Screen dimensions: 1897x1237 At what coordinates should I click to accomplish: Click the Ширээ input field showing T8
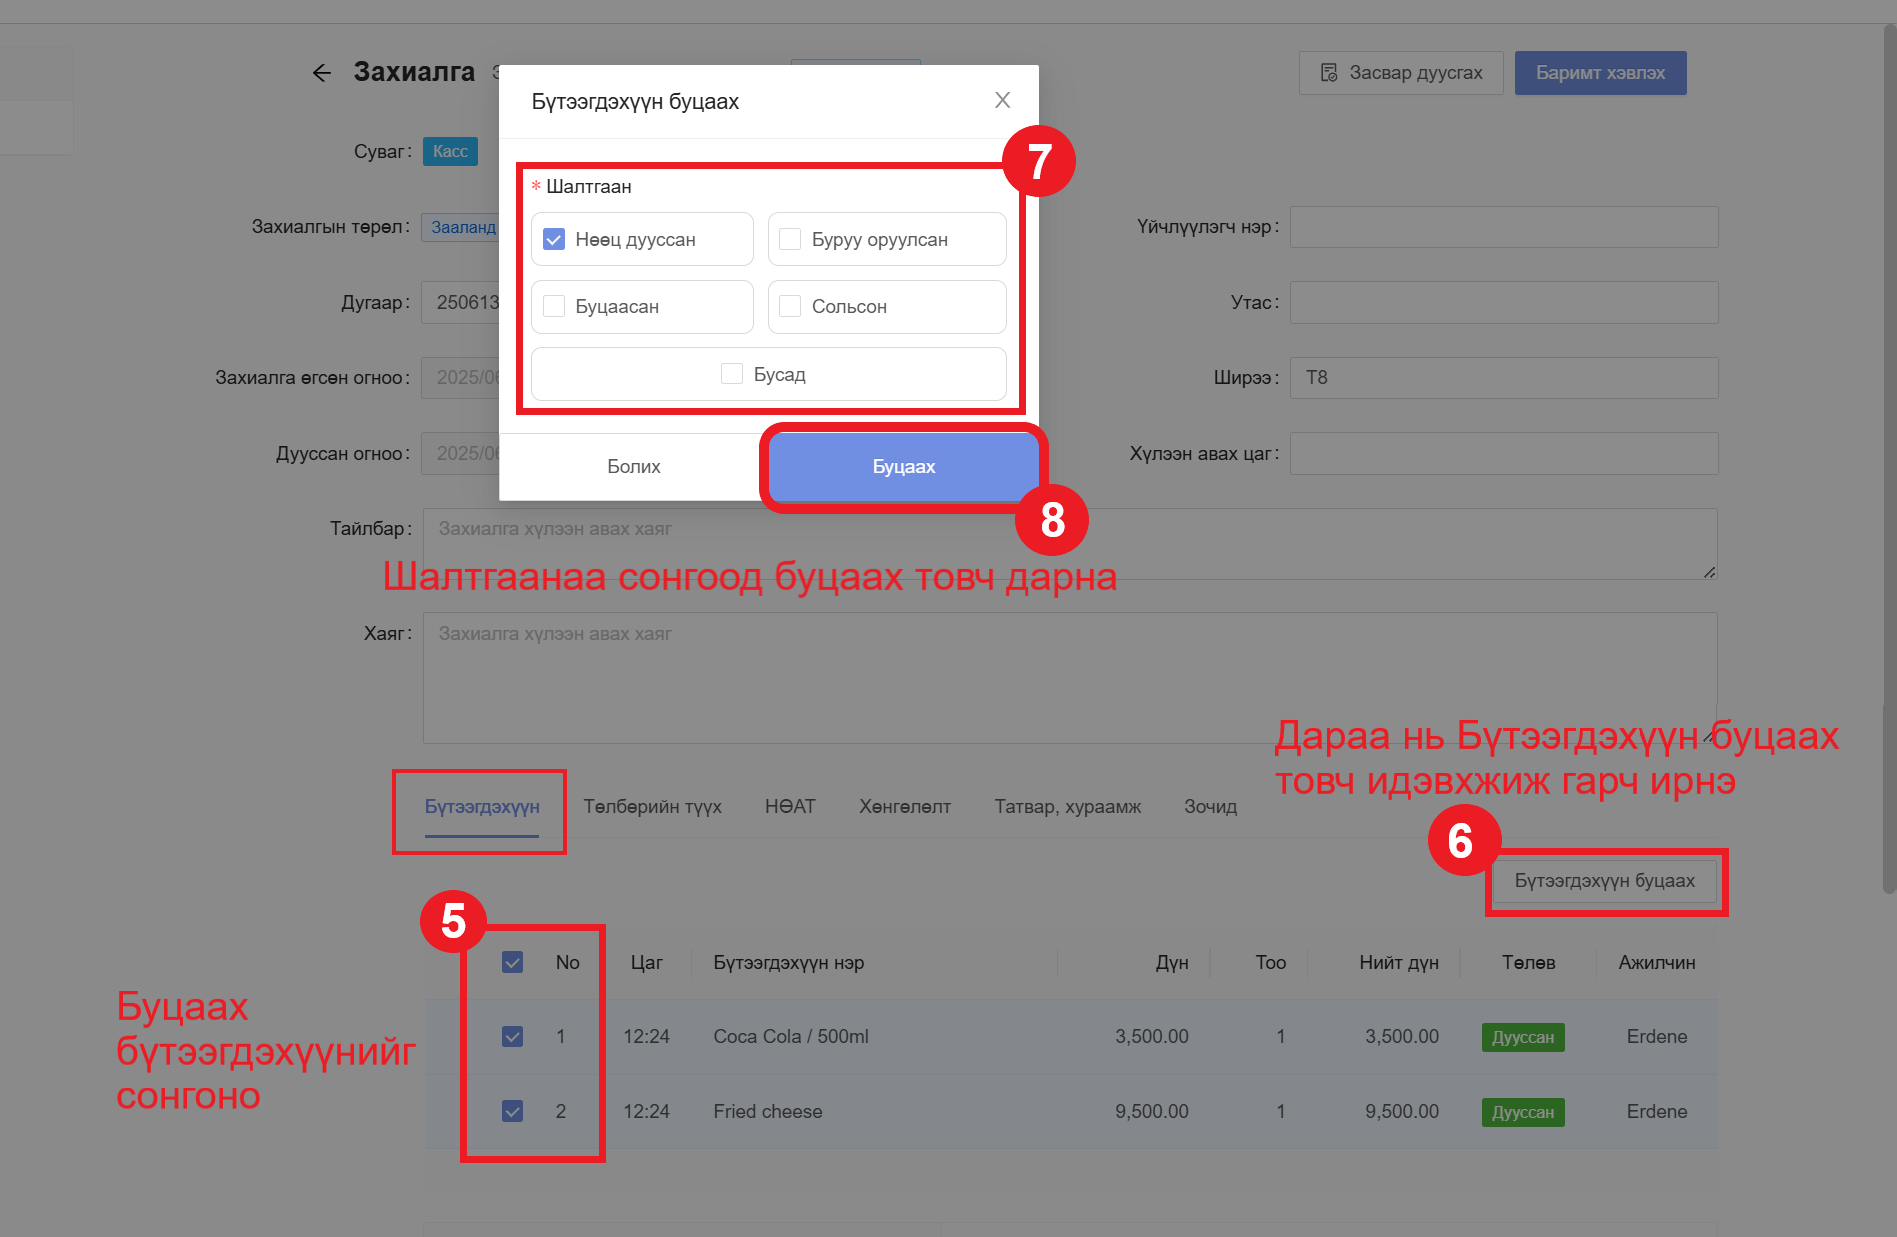pos(1503,378)
